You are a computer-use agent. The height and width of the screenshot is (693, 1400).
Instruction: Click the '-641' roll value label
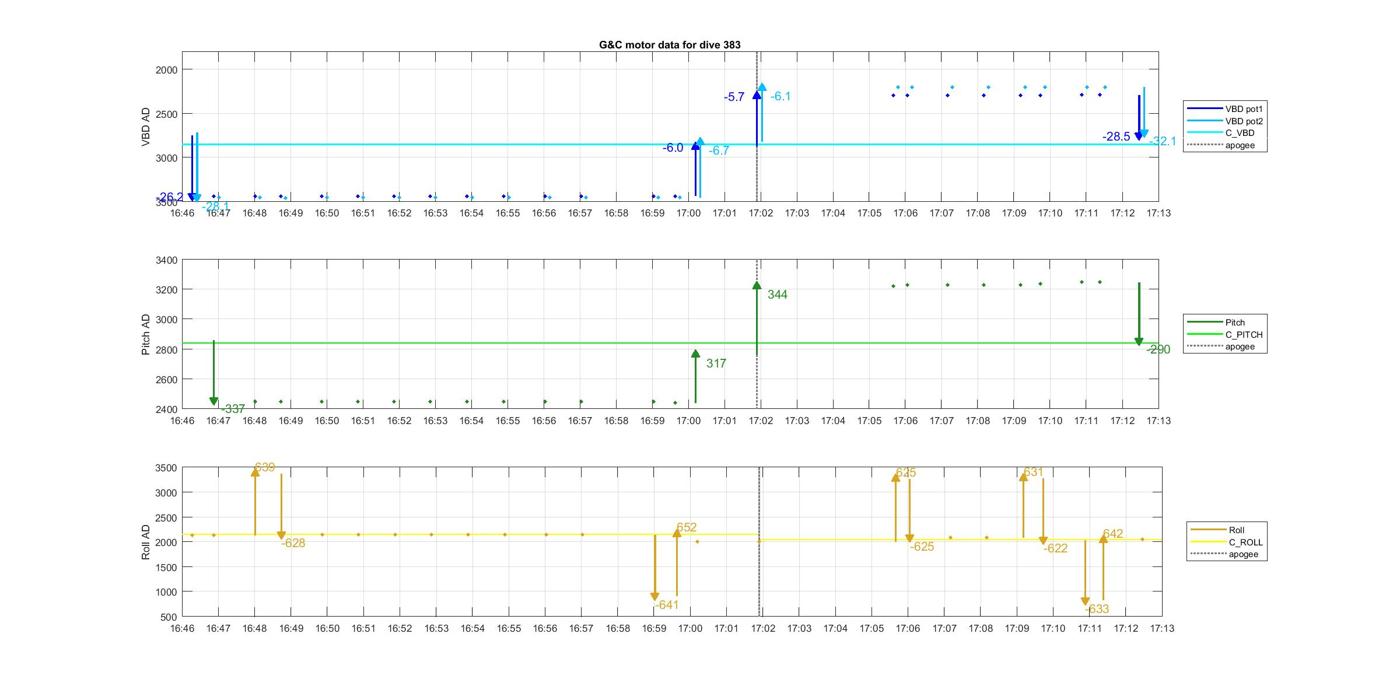(666, 605)
